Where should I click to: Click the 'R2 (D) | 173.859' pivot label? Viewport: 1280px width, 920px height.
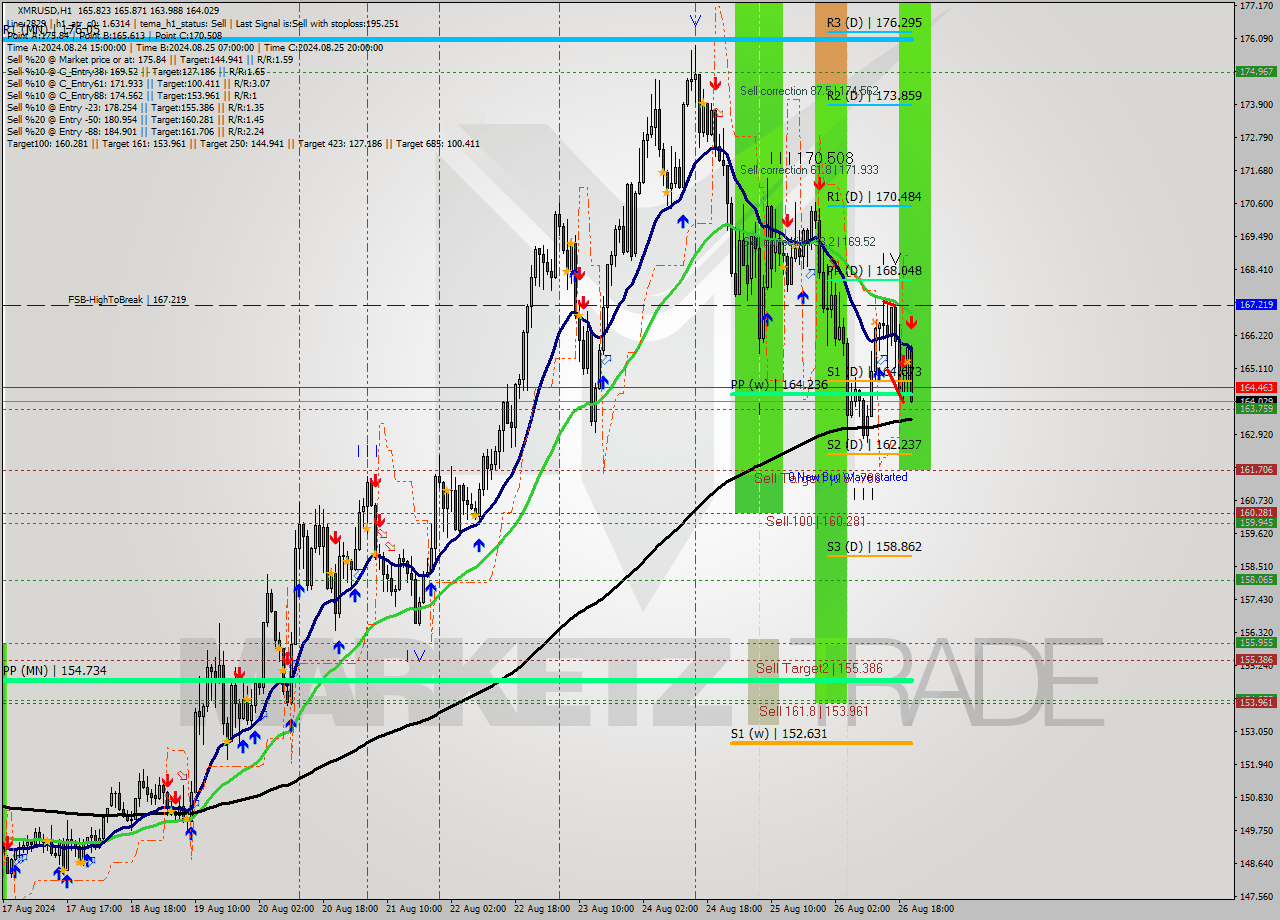[x=874, y=96]
